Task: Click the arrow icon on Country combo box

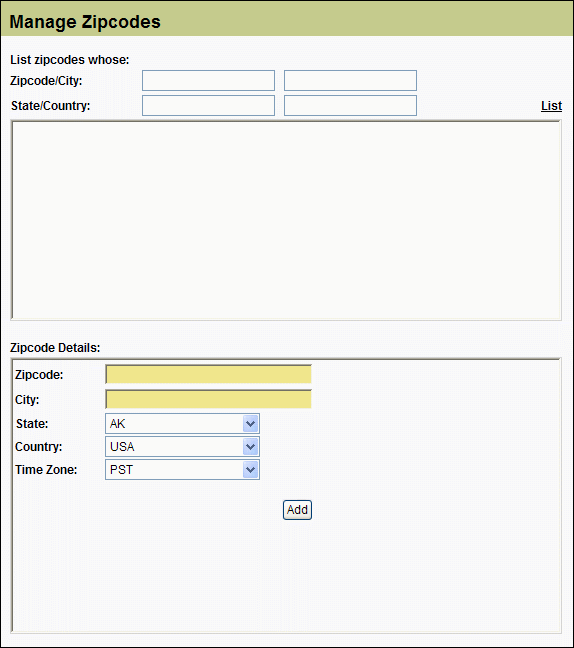Action: [x=250, y=447]
